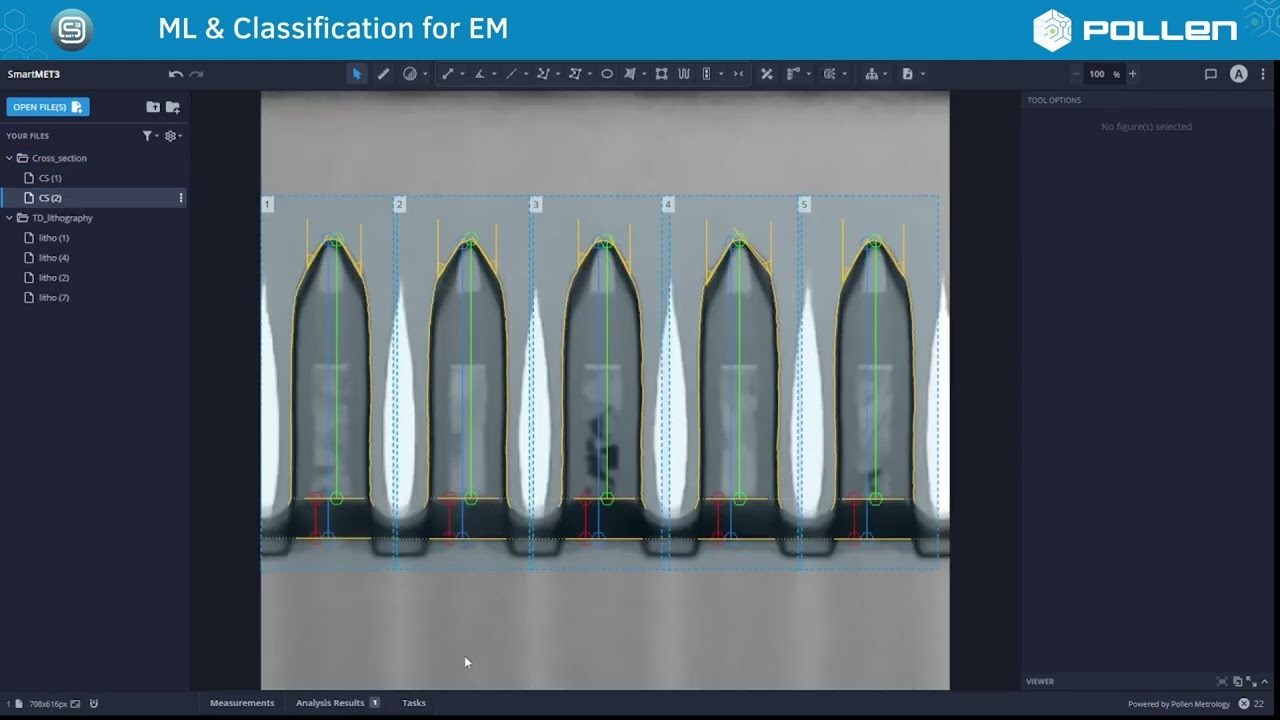Open the Analysis Results tab
The width and height of the screenshot is (1280, 720).
[337, 703]
